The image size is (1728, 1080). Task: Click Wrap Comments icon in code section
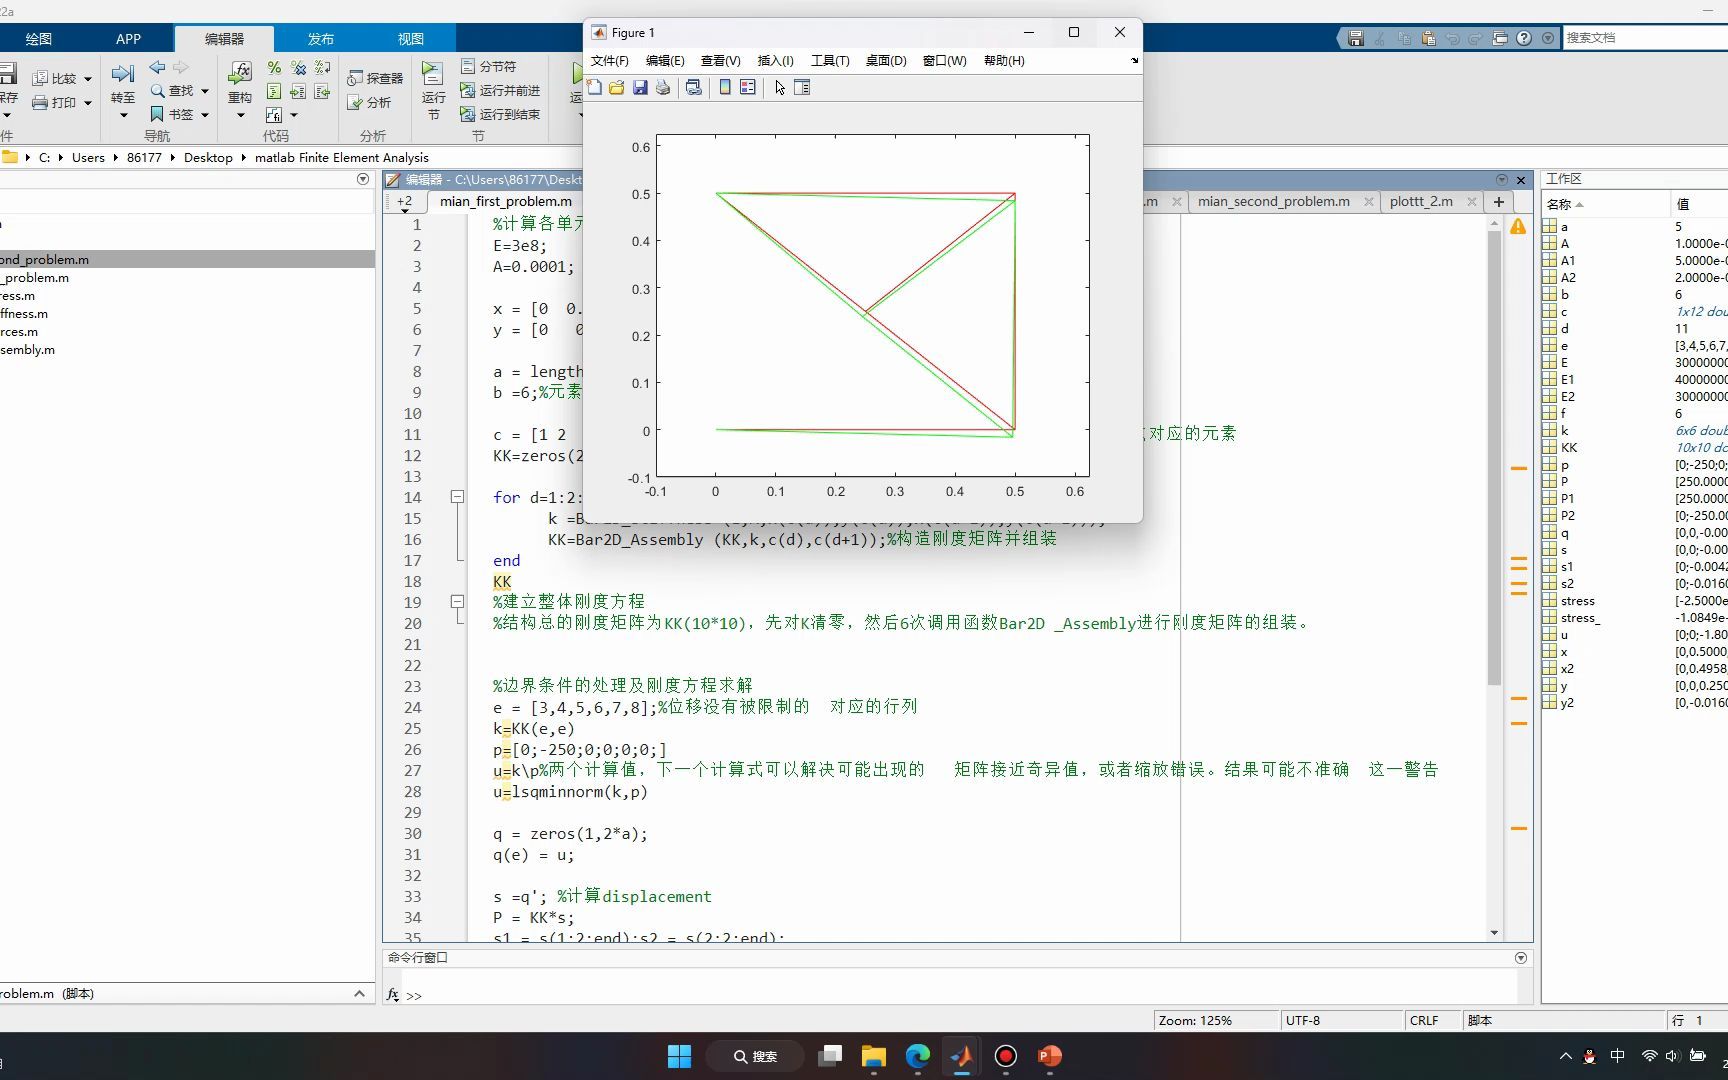pyautogui.click(x=322, y=68)
